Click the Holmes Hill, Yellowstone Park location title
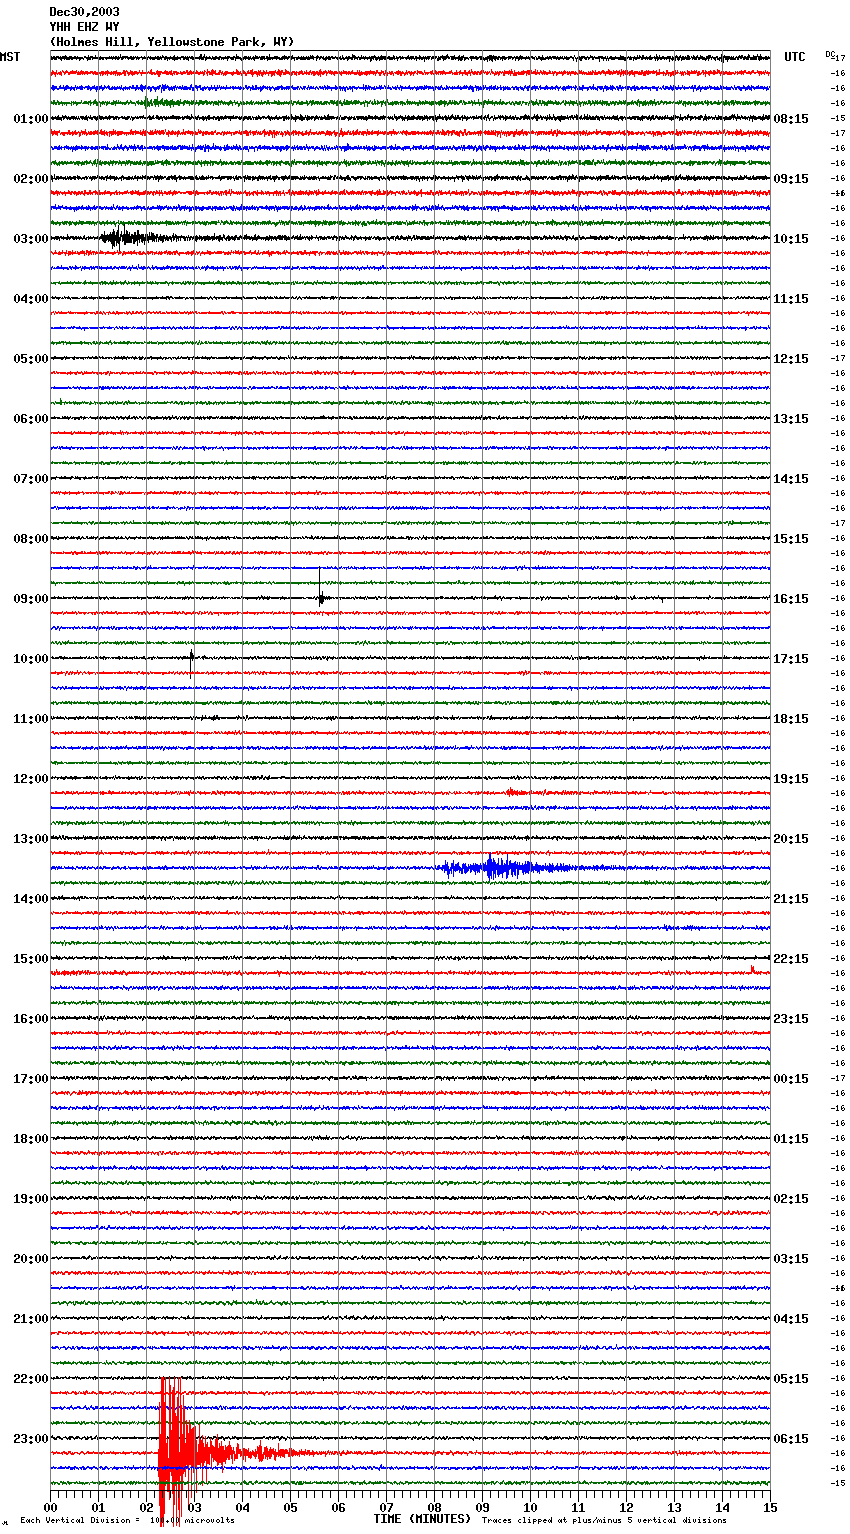Screen dimensions: 850x1534 click(172, 42)
